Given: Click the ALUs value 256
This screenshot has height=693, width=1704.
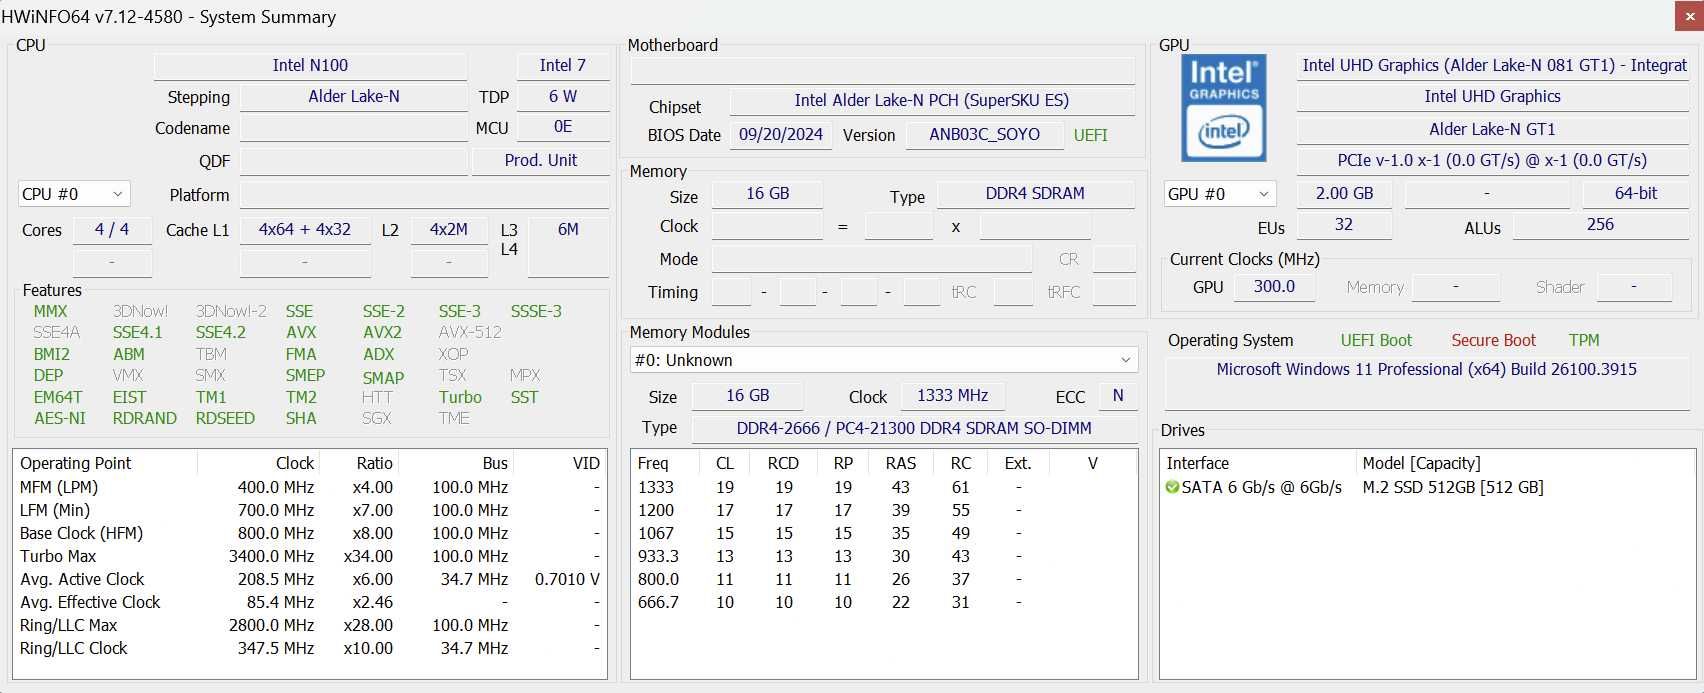Looking at the screenshot, I should pyautogui.click(x=1601, y=224).
